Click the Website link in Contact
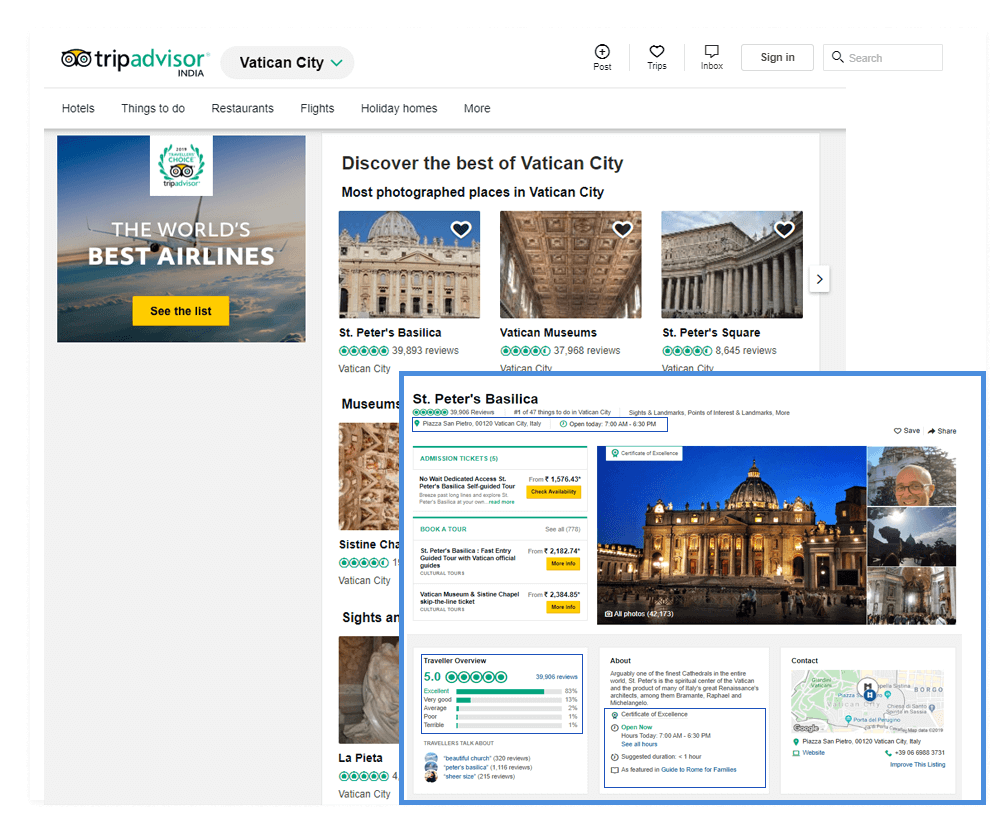Viewport: 1007px width, 831px height. 813,753
